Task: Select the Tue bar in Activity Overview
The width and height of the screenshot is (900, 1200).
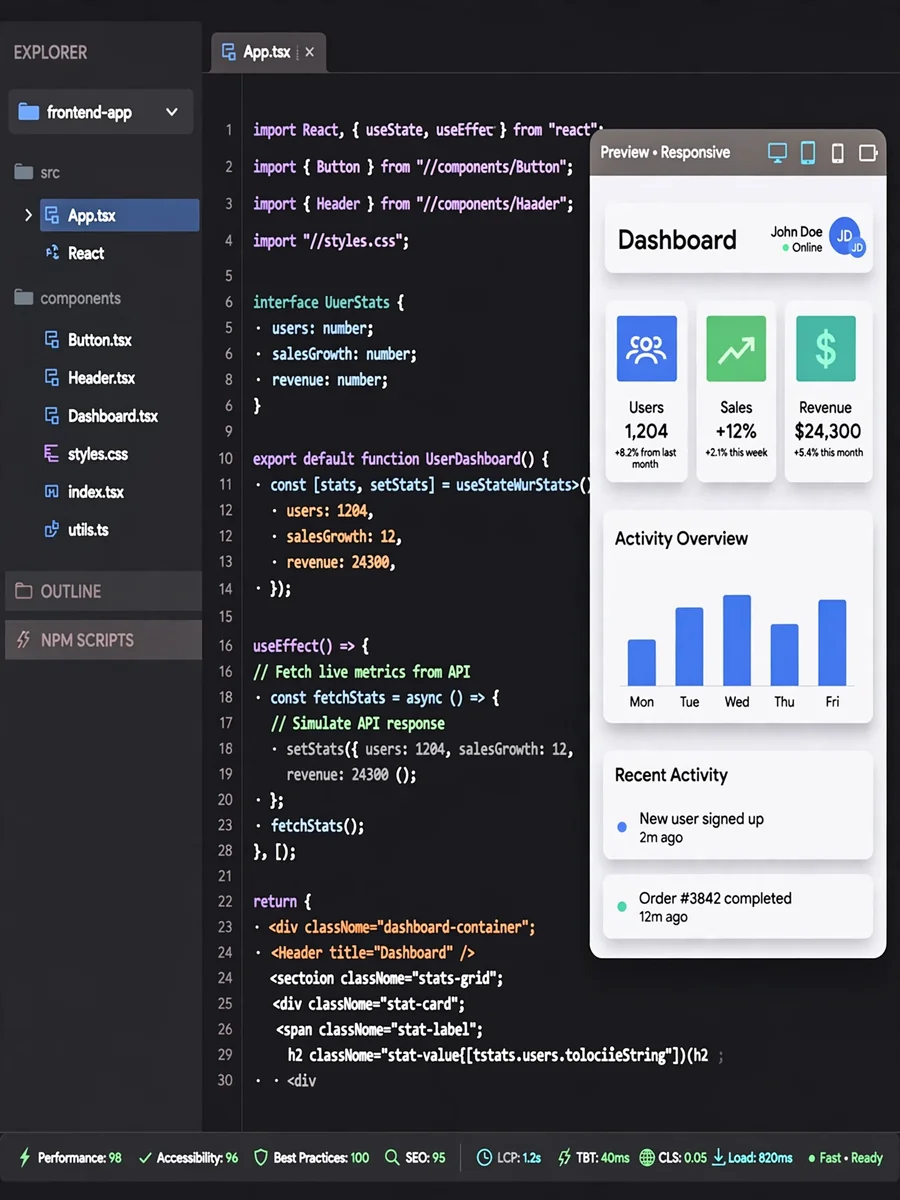Action: pos(689,646)
